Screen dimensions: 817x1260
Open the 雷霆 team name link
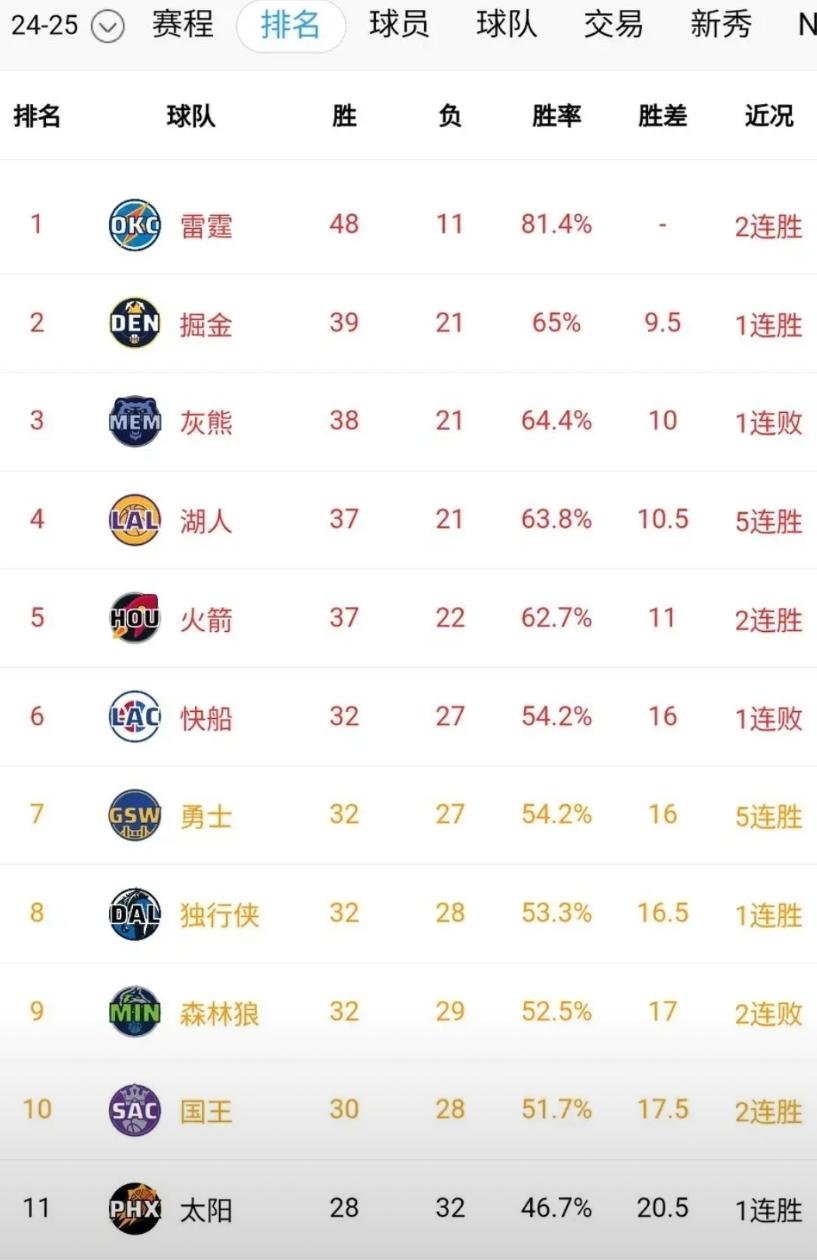207,226
